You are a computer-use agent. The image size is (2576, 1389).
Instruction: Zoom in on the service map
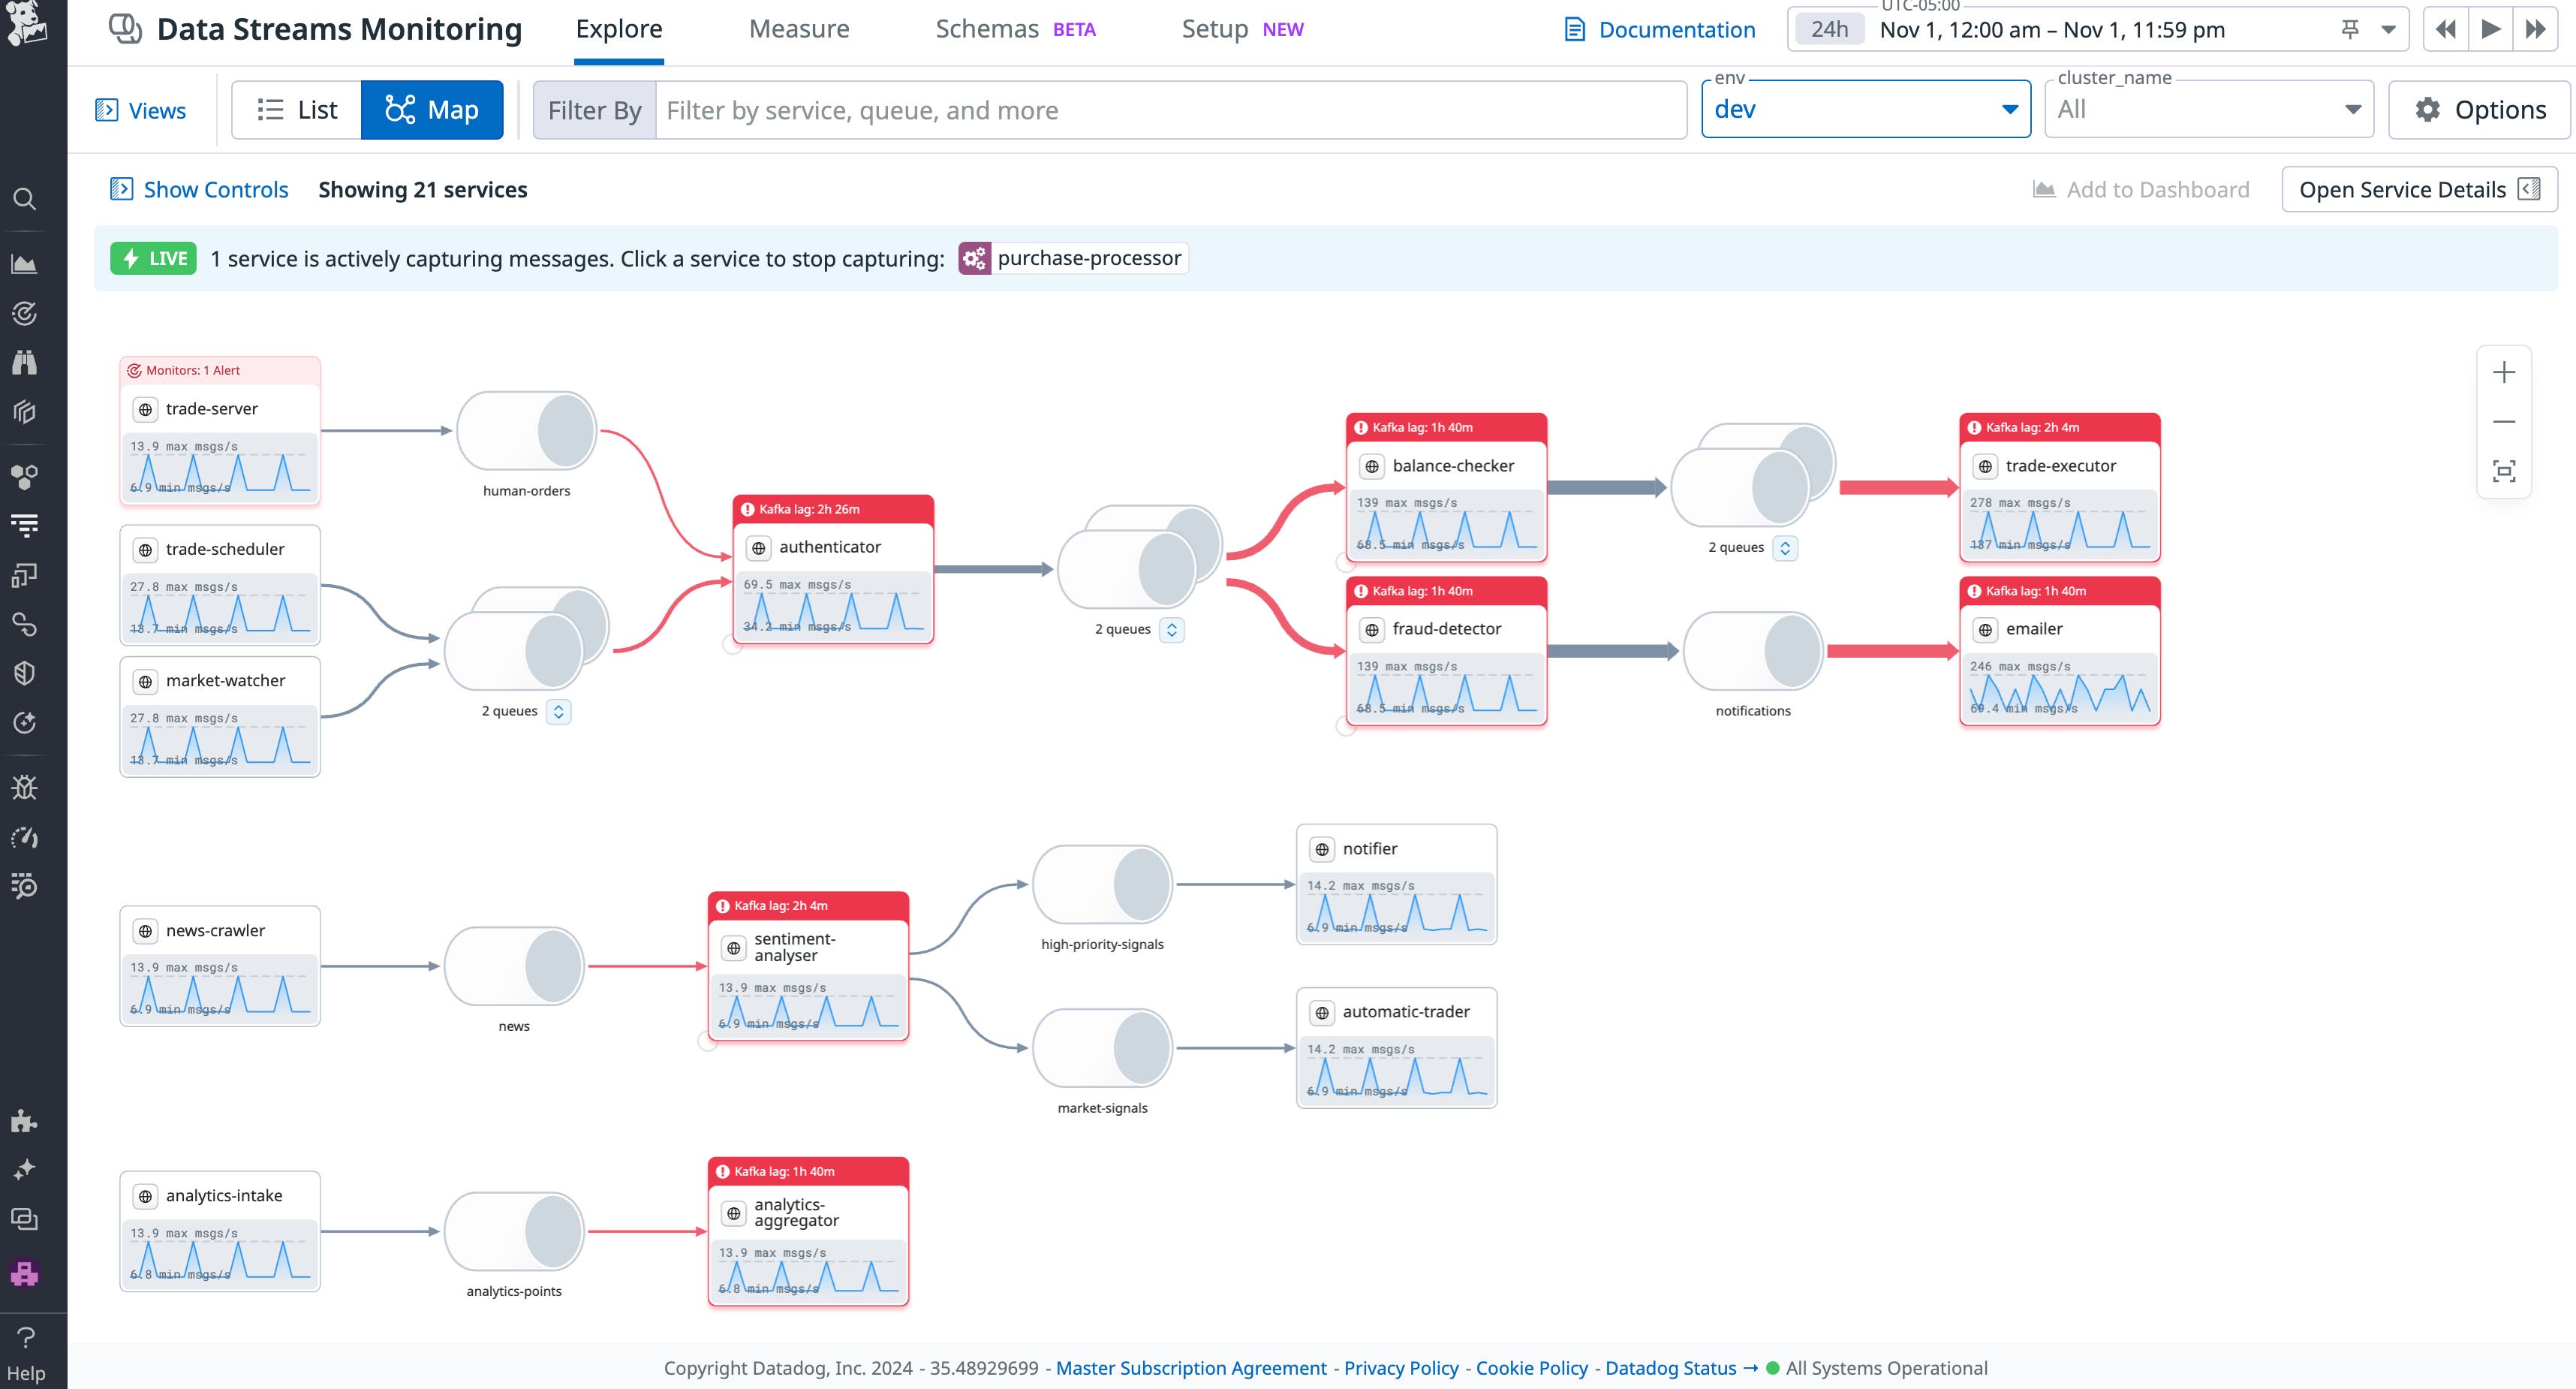(2505, 371)
